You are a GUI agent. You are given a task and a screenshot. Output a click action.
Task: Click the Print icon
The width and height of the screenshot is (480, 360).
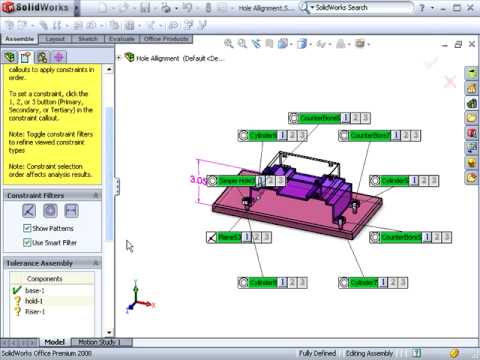165,8
